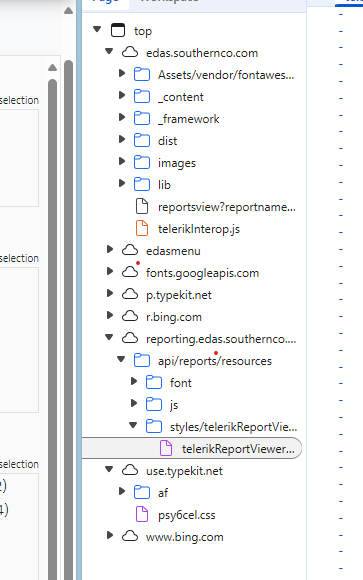This screenshot has height=580, width=363.
Task: Expand the js folder arrow
Action: (x=134, y=403)
